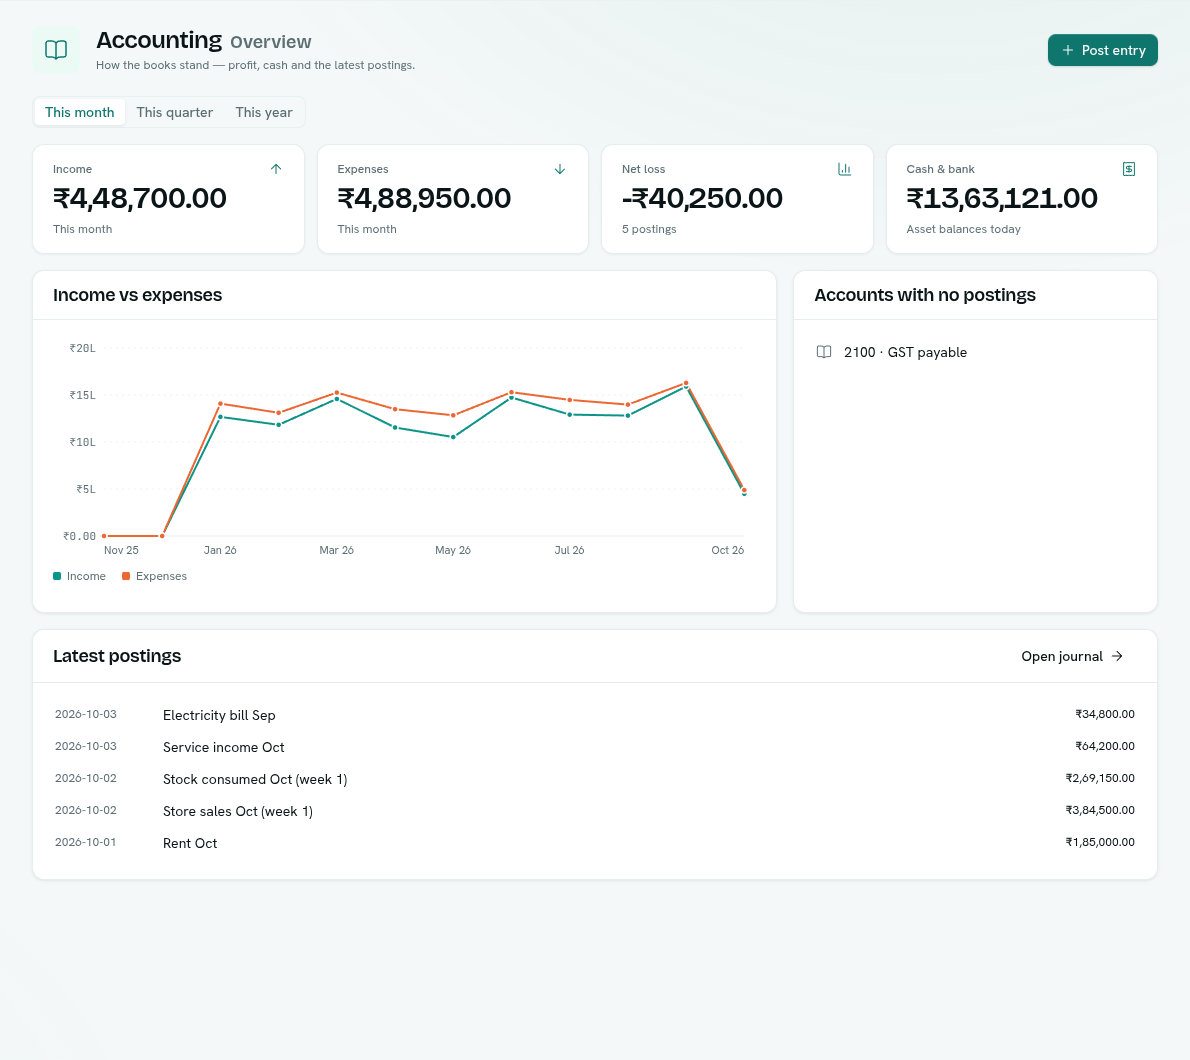Click the Latest postings heading

[117, 656]
